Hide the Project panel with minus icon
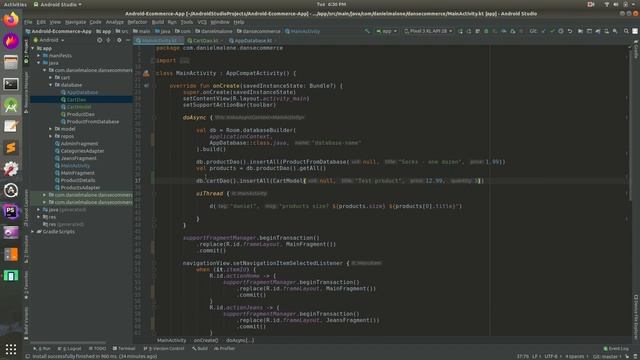 click(x=128, y=40)
